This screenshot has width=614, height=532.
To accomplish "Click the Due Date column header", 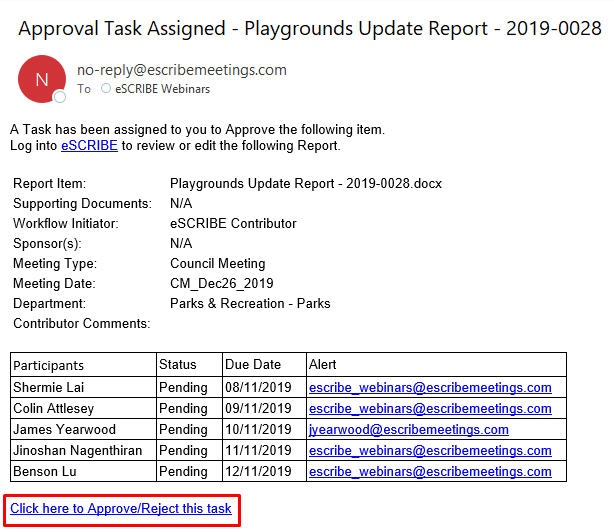I will pos(253,364).
